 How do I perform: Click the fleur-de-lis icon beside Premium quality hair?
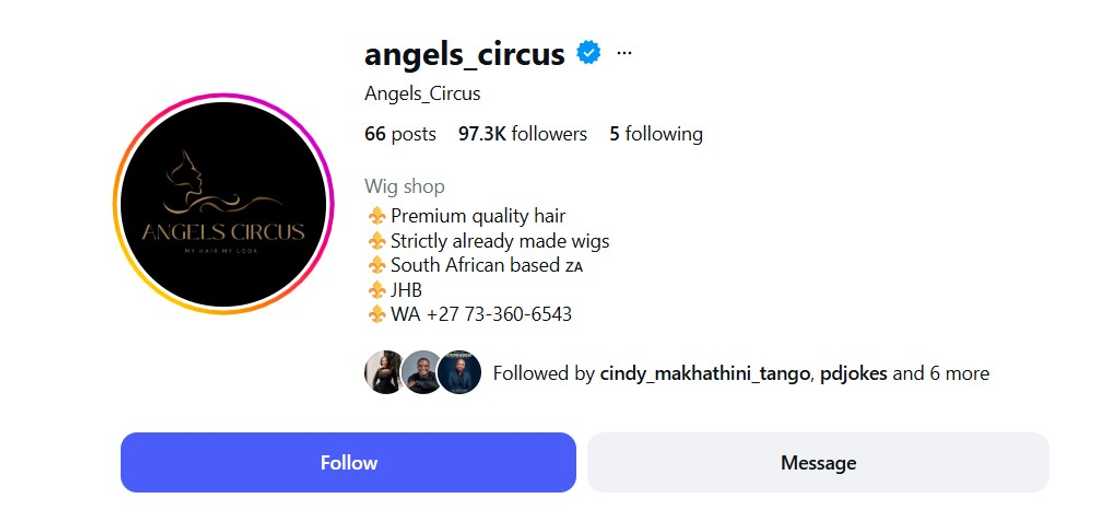[x=376, y=216]
